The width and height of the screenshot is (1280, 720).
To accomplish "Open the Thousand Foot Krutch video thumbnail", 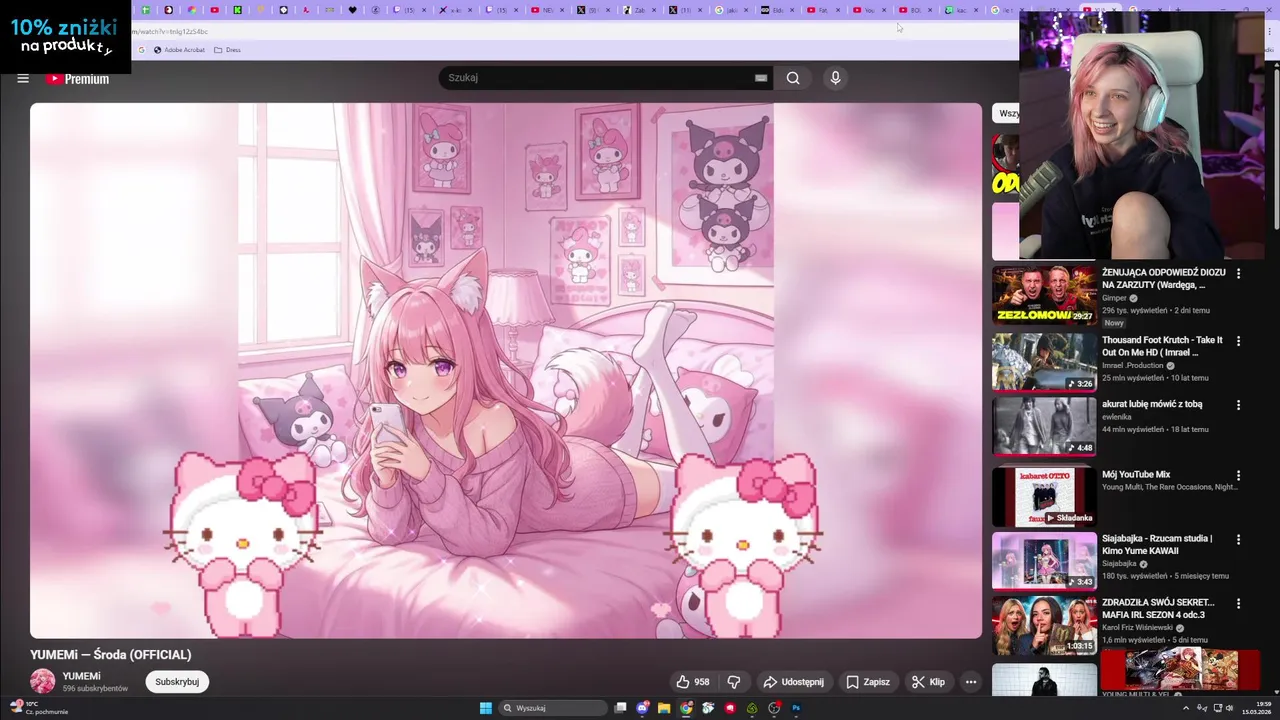I will (1044, 362).
